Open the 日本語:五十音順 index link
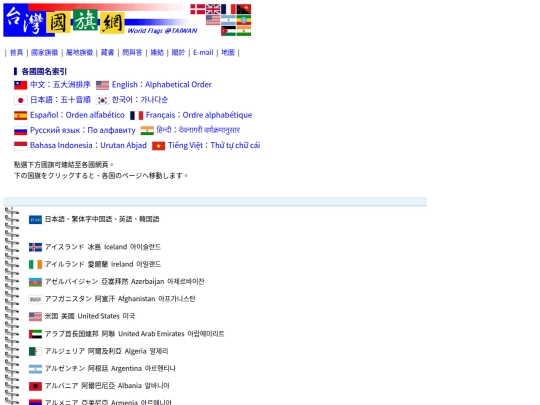540x405 pixels. [60, 100]
